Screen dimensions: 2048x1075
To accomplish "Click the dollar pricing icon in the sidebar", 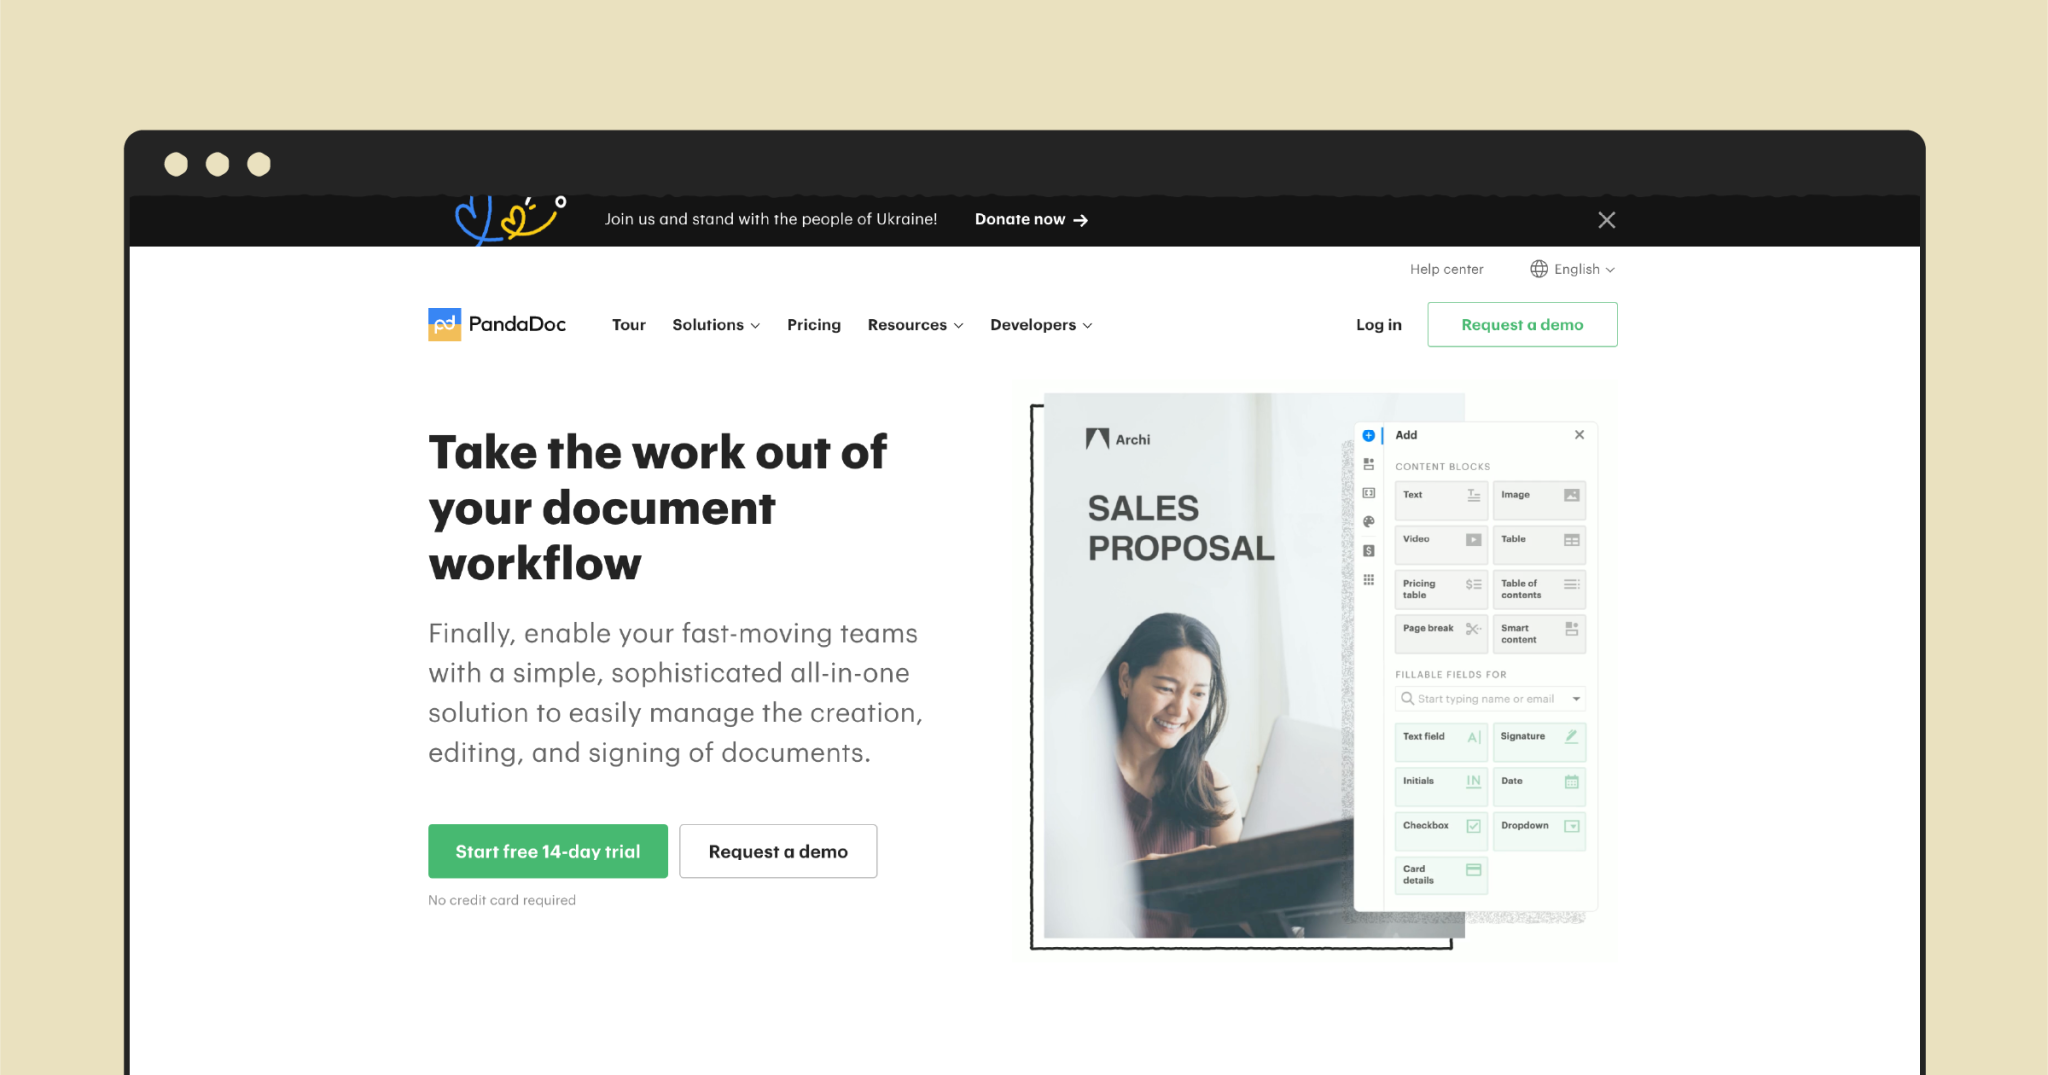I will pyautogui.click(x=1368, y=551).
